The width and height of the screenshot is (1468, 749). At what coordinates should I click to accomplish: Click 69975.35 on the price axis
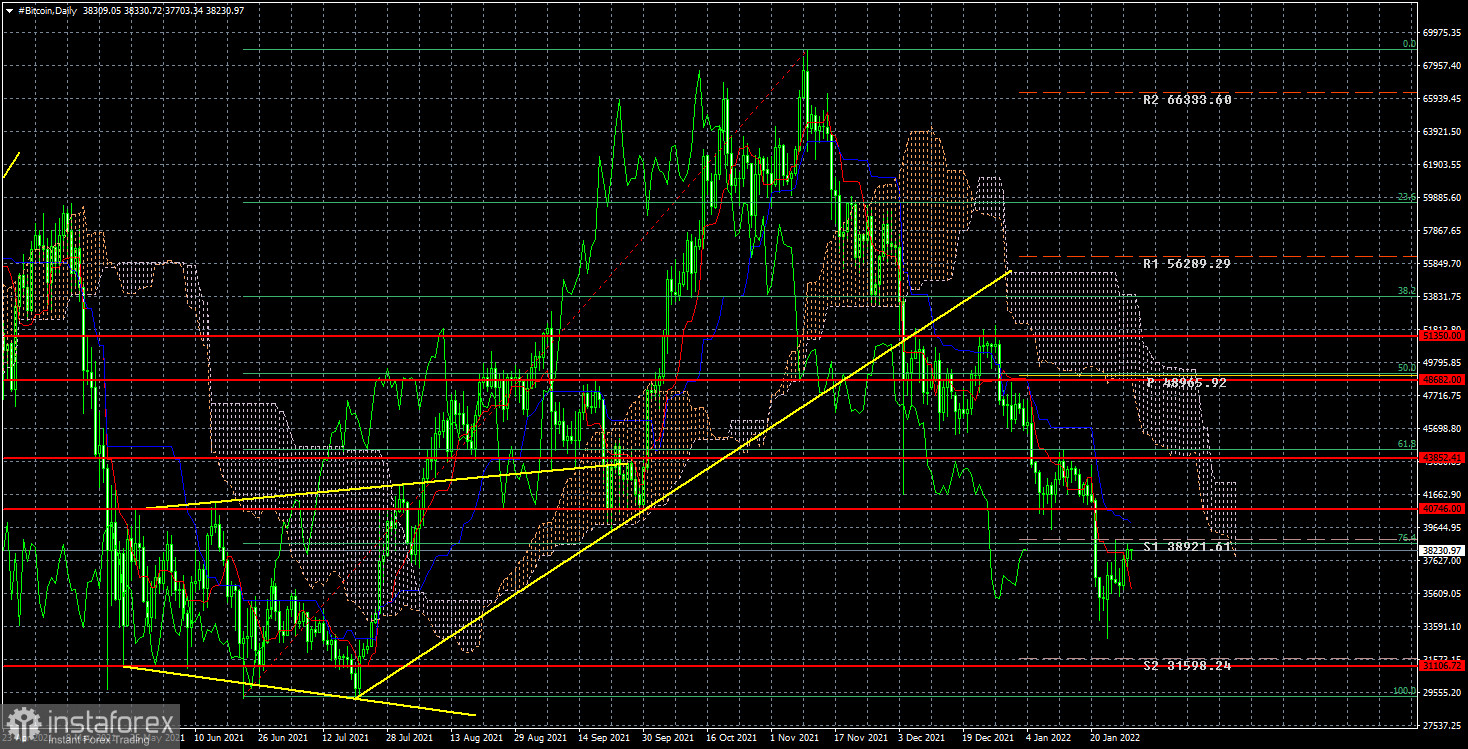coord(1442,33)
